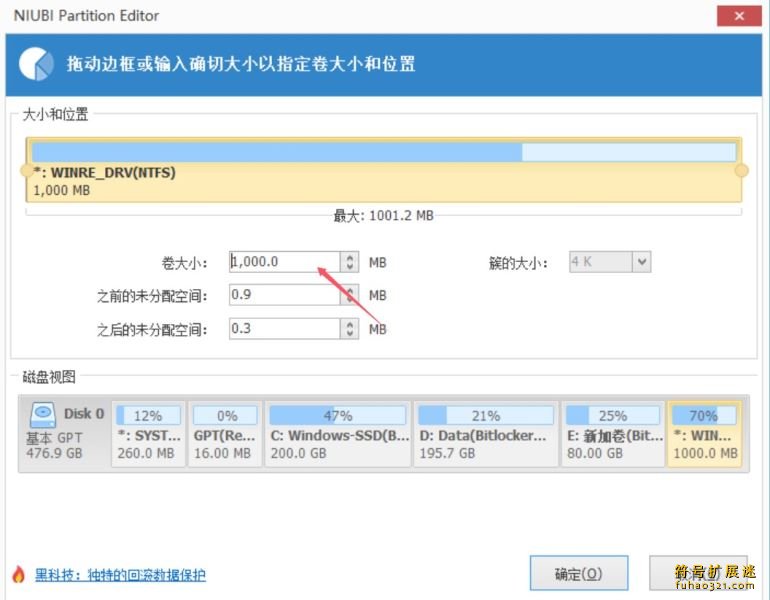This screenshot has width=770, height=600.
Task: Select the GPT(Re... 16.00 MB partition
Action: (x=225, y=434)
